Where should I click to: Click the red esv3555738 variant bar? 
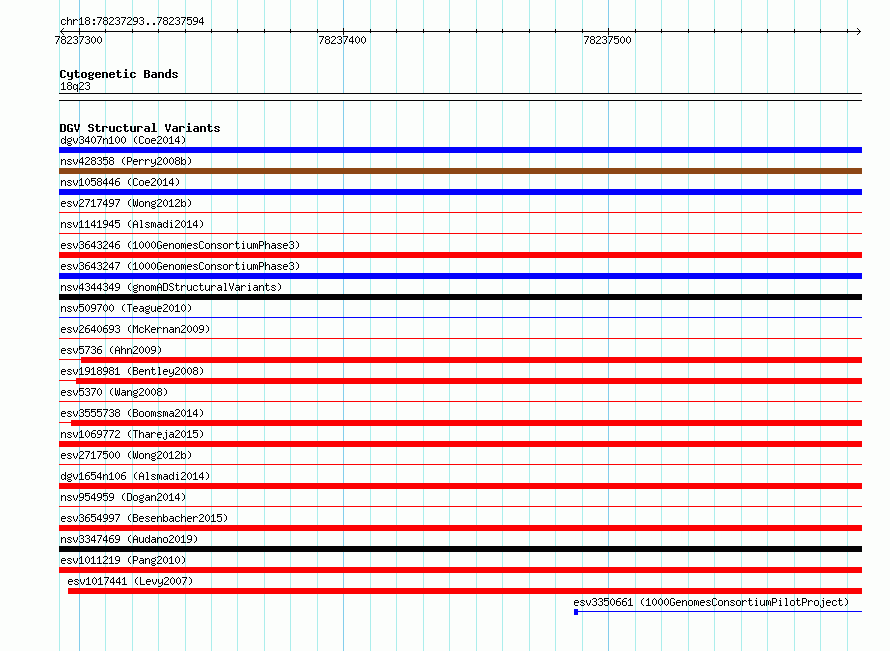[467, 423]
